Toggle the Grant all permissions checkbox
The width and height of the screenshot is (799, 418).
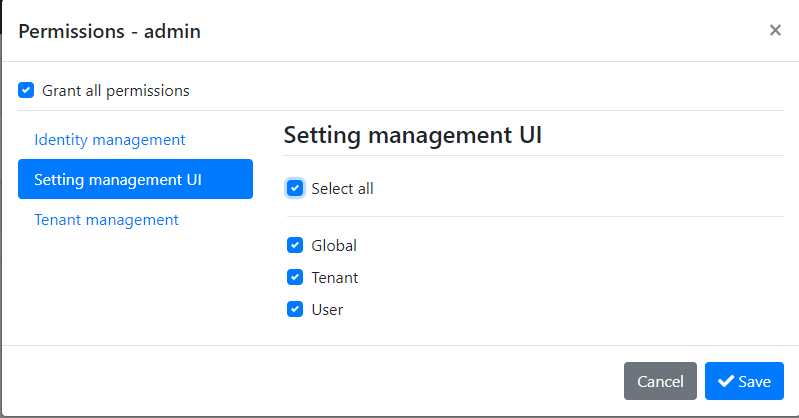(27, 90)
